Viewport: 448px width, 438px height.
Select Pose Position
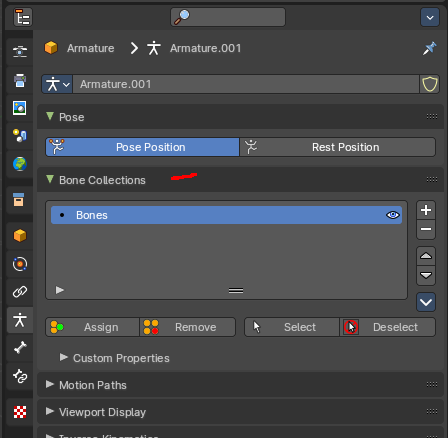143,147
